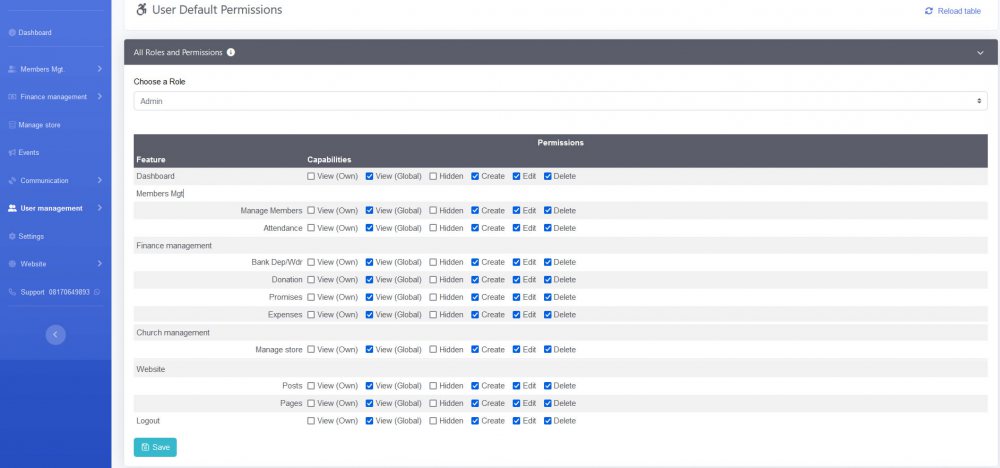
Task: Click the Support phone icon
Action: (12, 292)
